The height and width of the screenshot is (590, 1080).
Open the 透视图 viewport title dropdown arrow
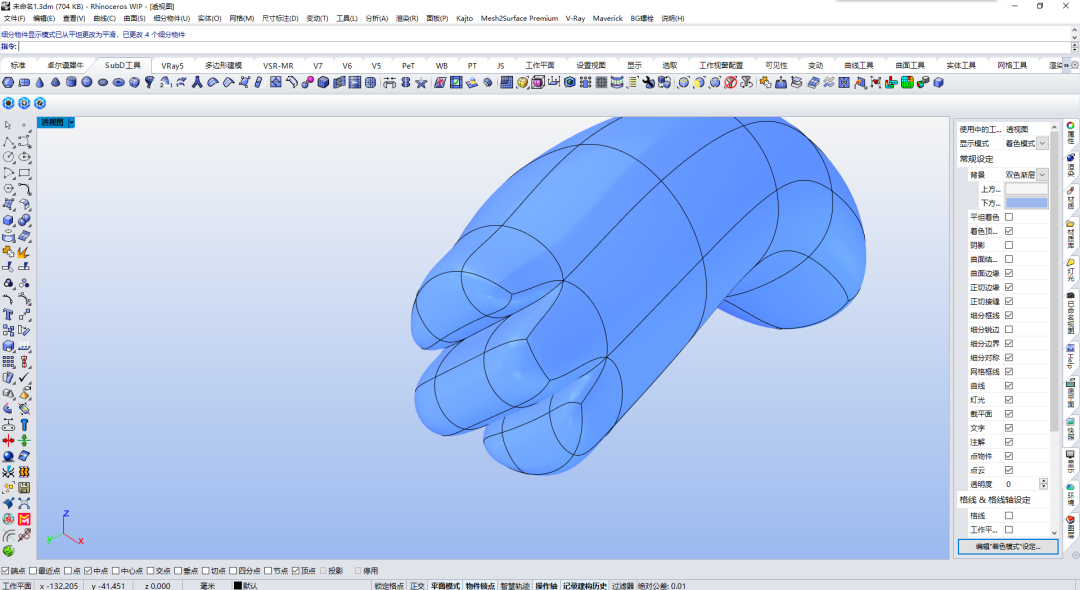click(x=71, y=123)
